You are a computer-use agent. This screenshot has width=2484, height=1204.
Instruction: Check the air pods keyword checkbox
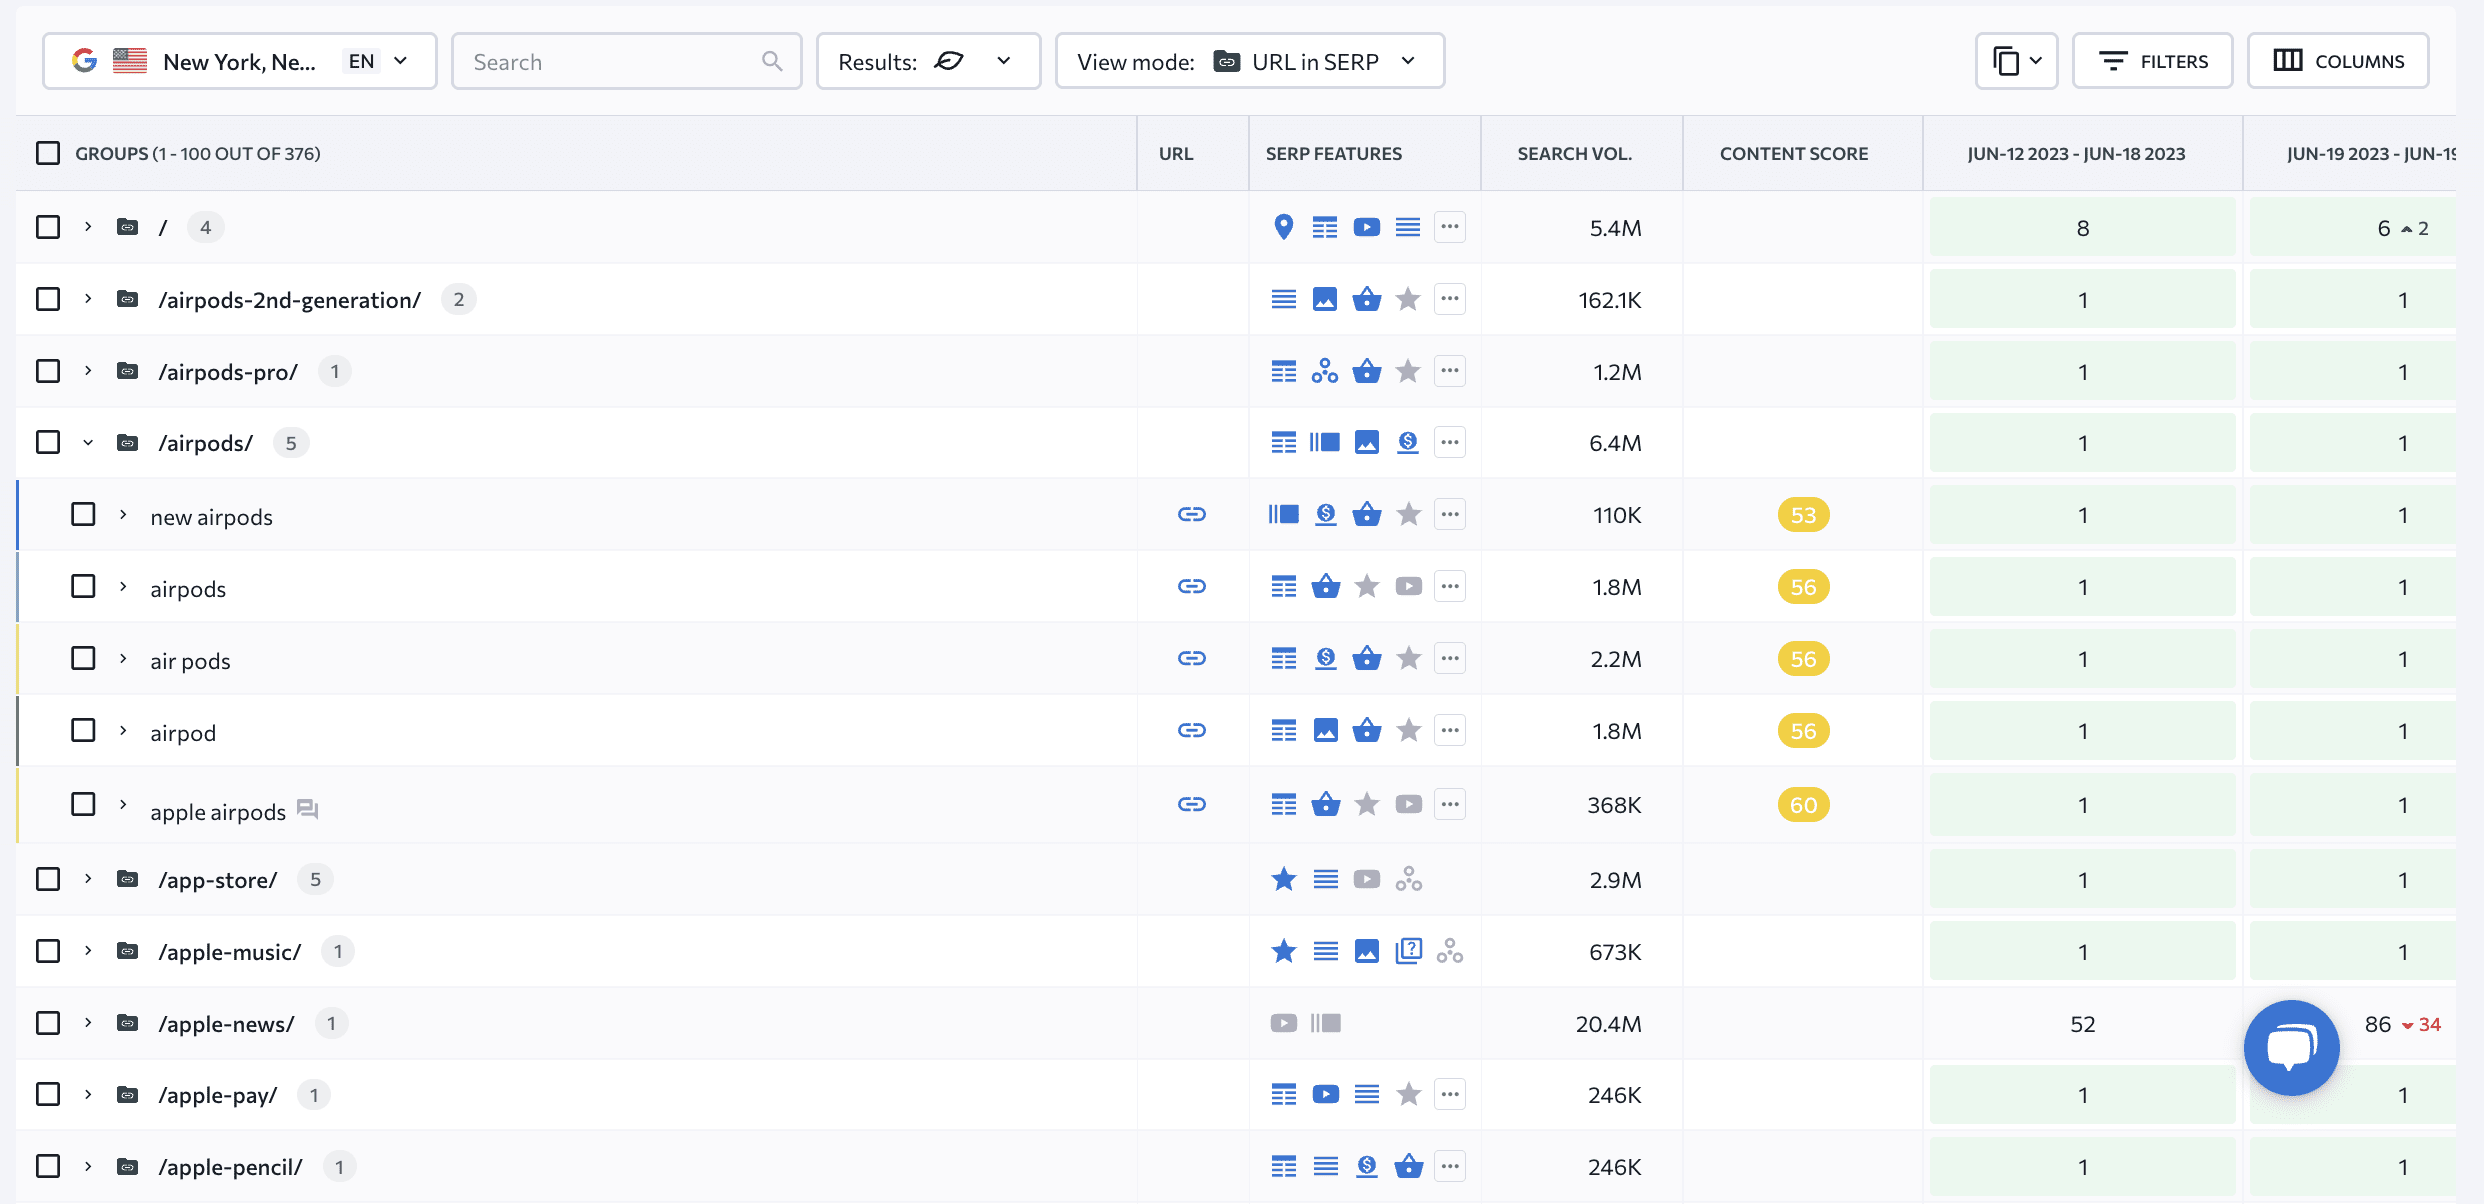[x=84, y=658]
